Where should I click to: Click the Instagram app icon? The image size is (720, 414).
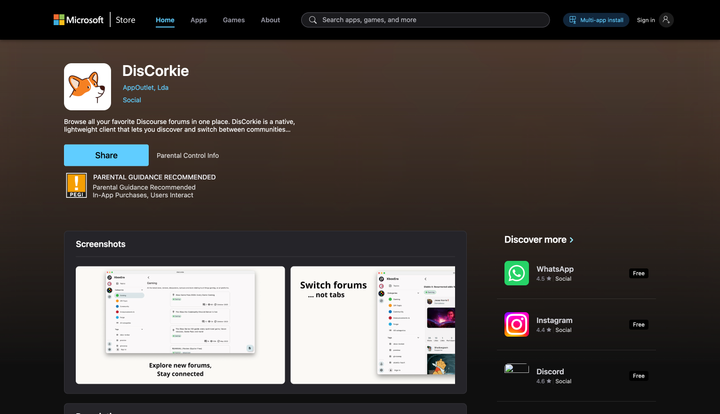[x=517, y=324]
